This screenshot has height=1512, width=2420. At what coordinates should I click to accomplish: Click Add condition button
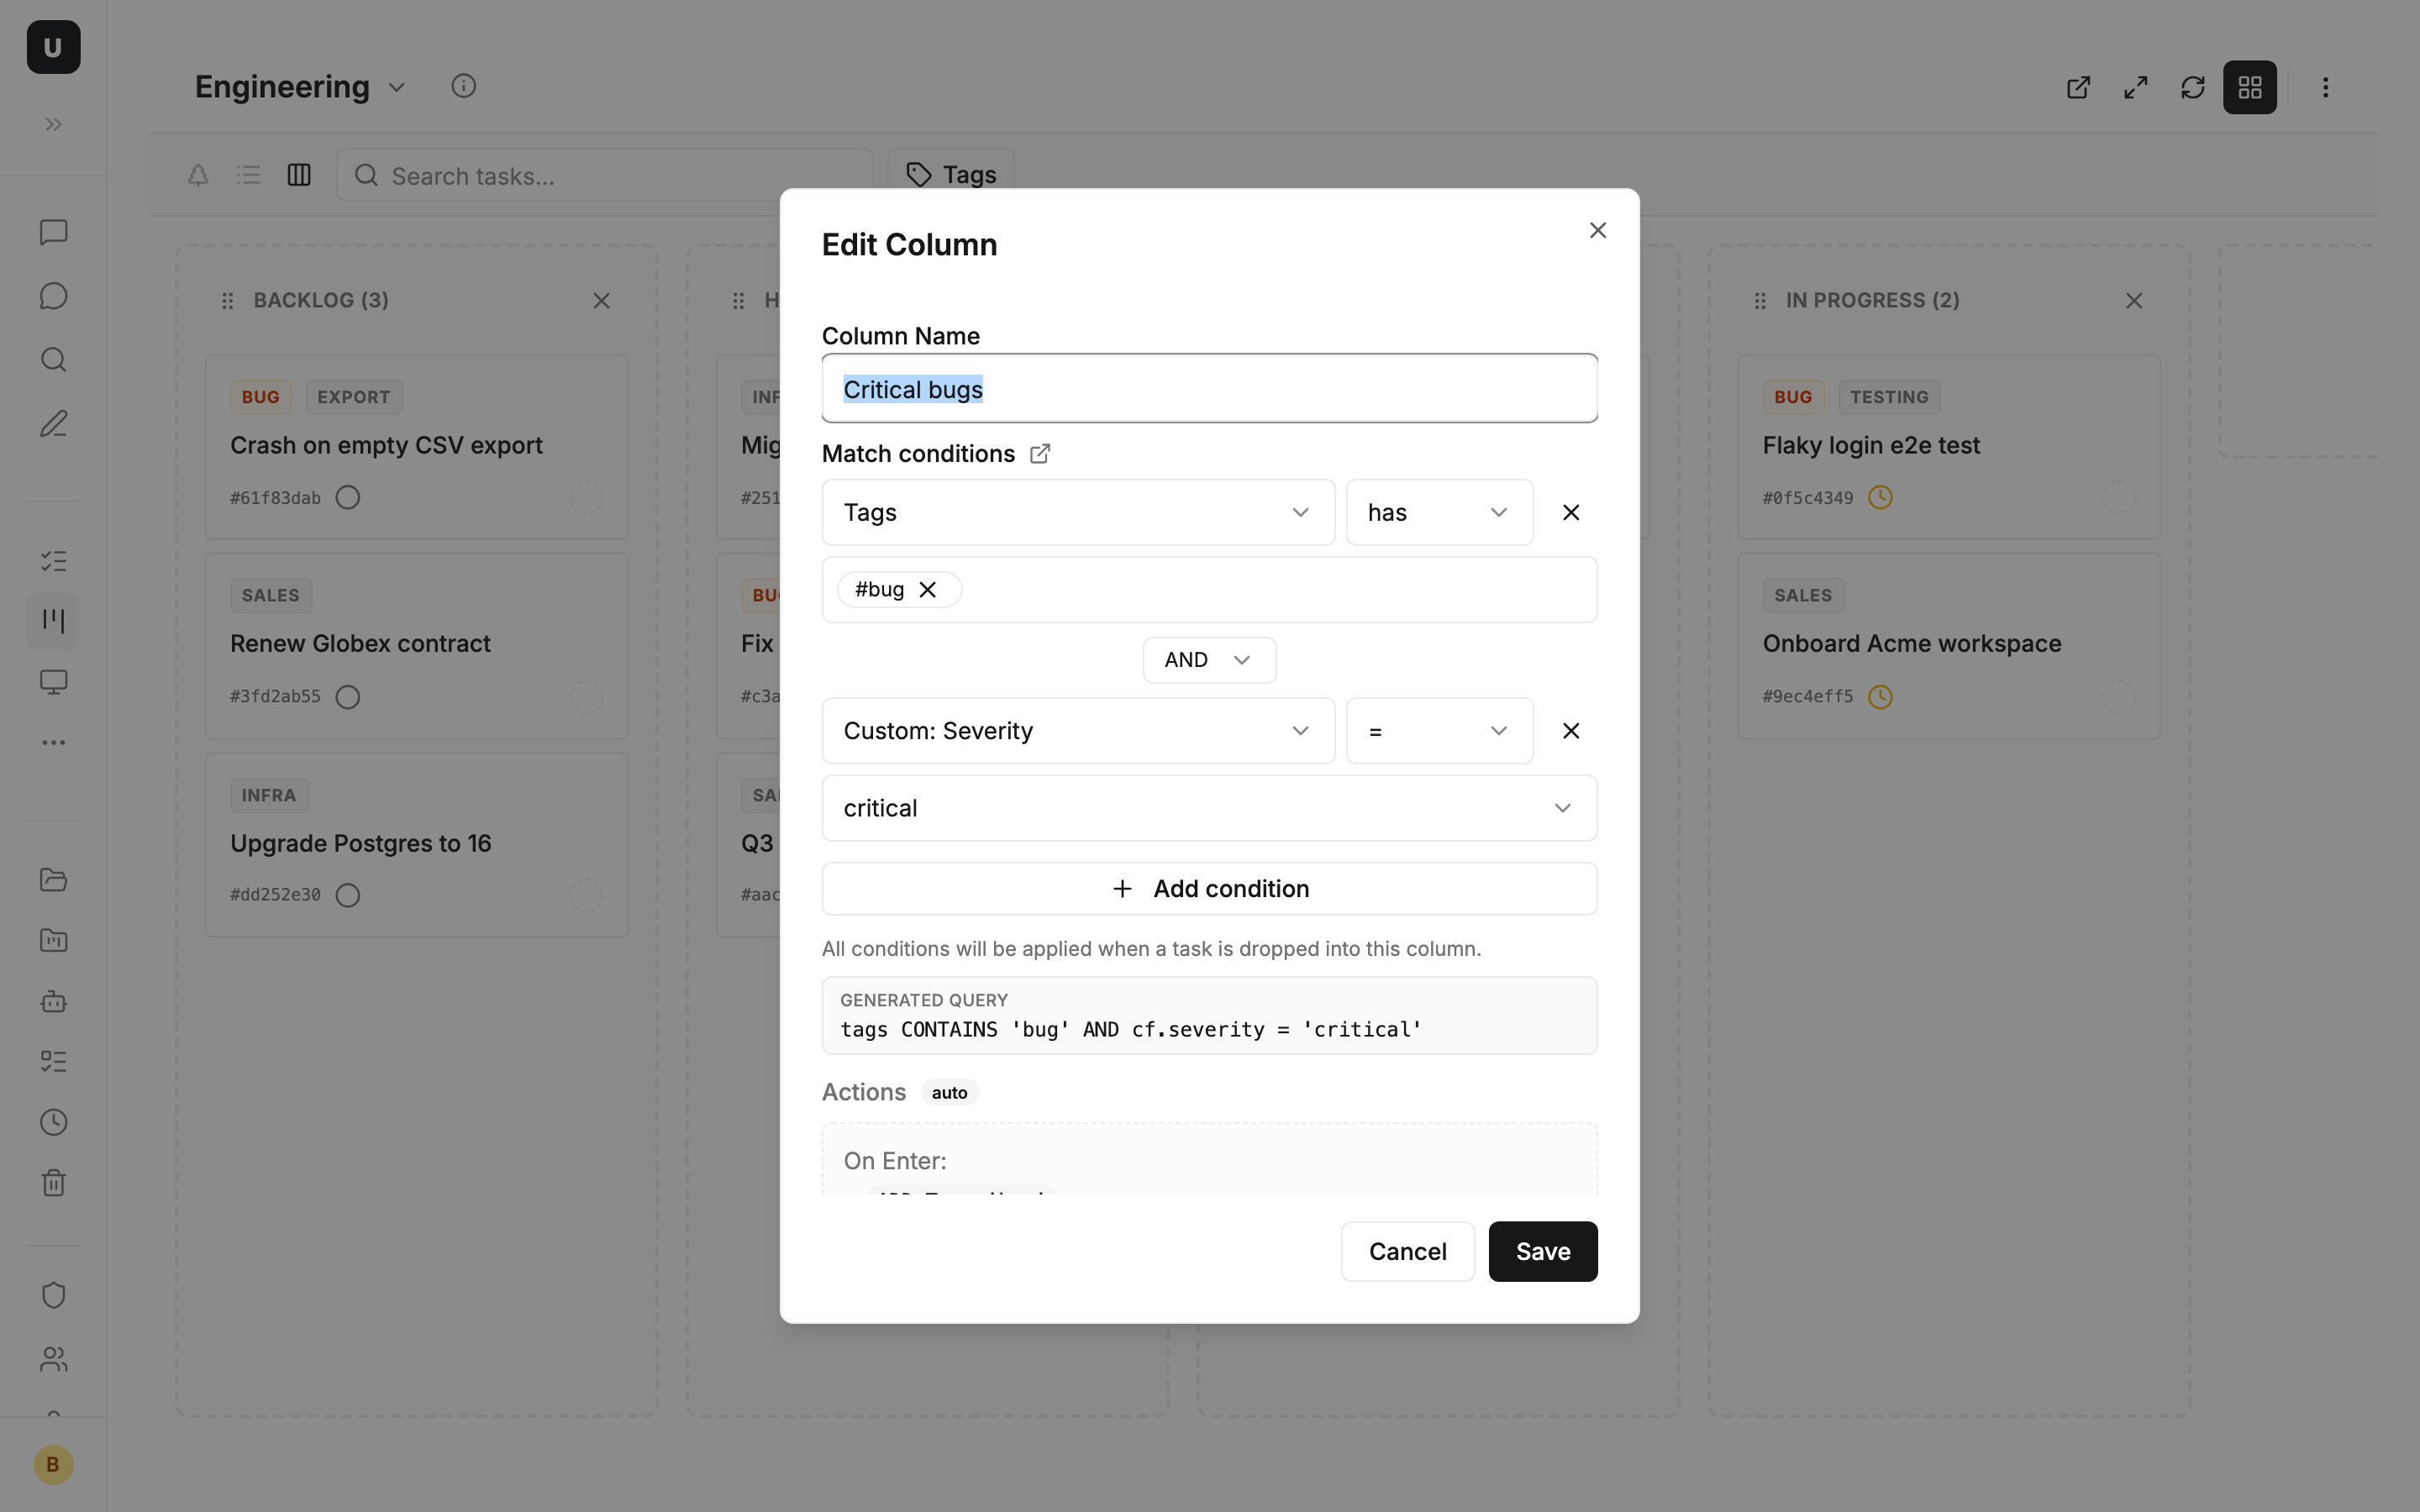click(x=1209, y=889)
